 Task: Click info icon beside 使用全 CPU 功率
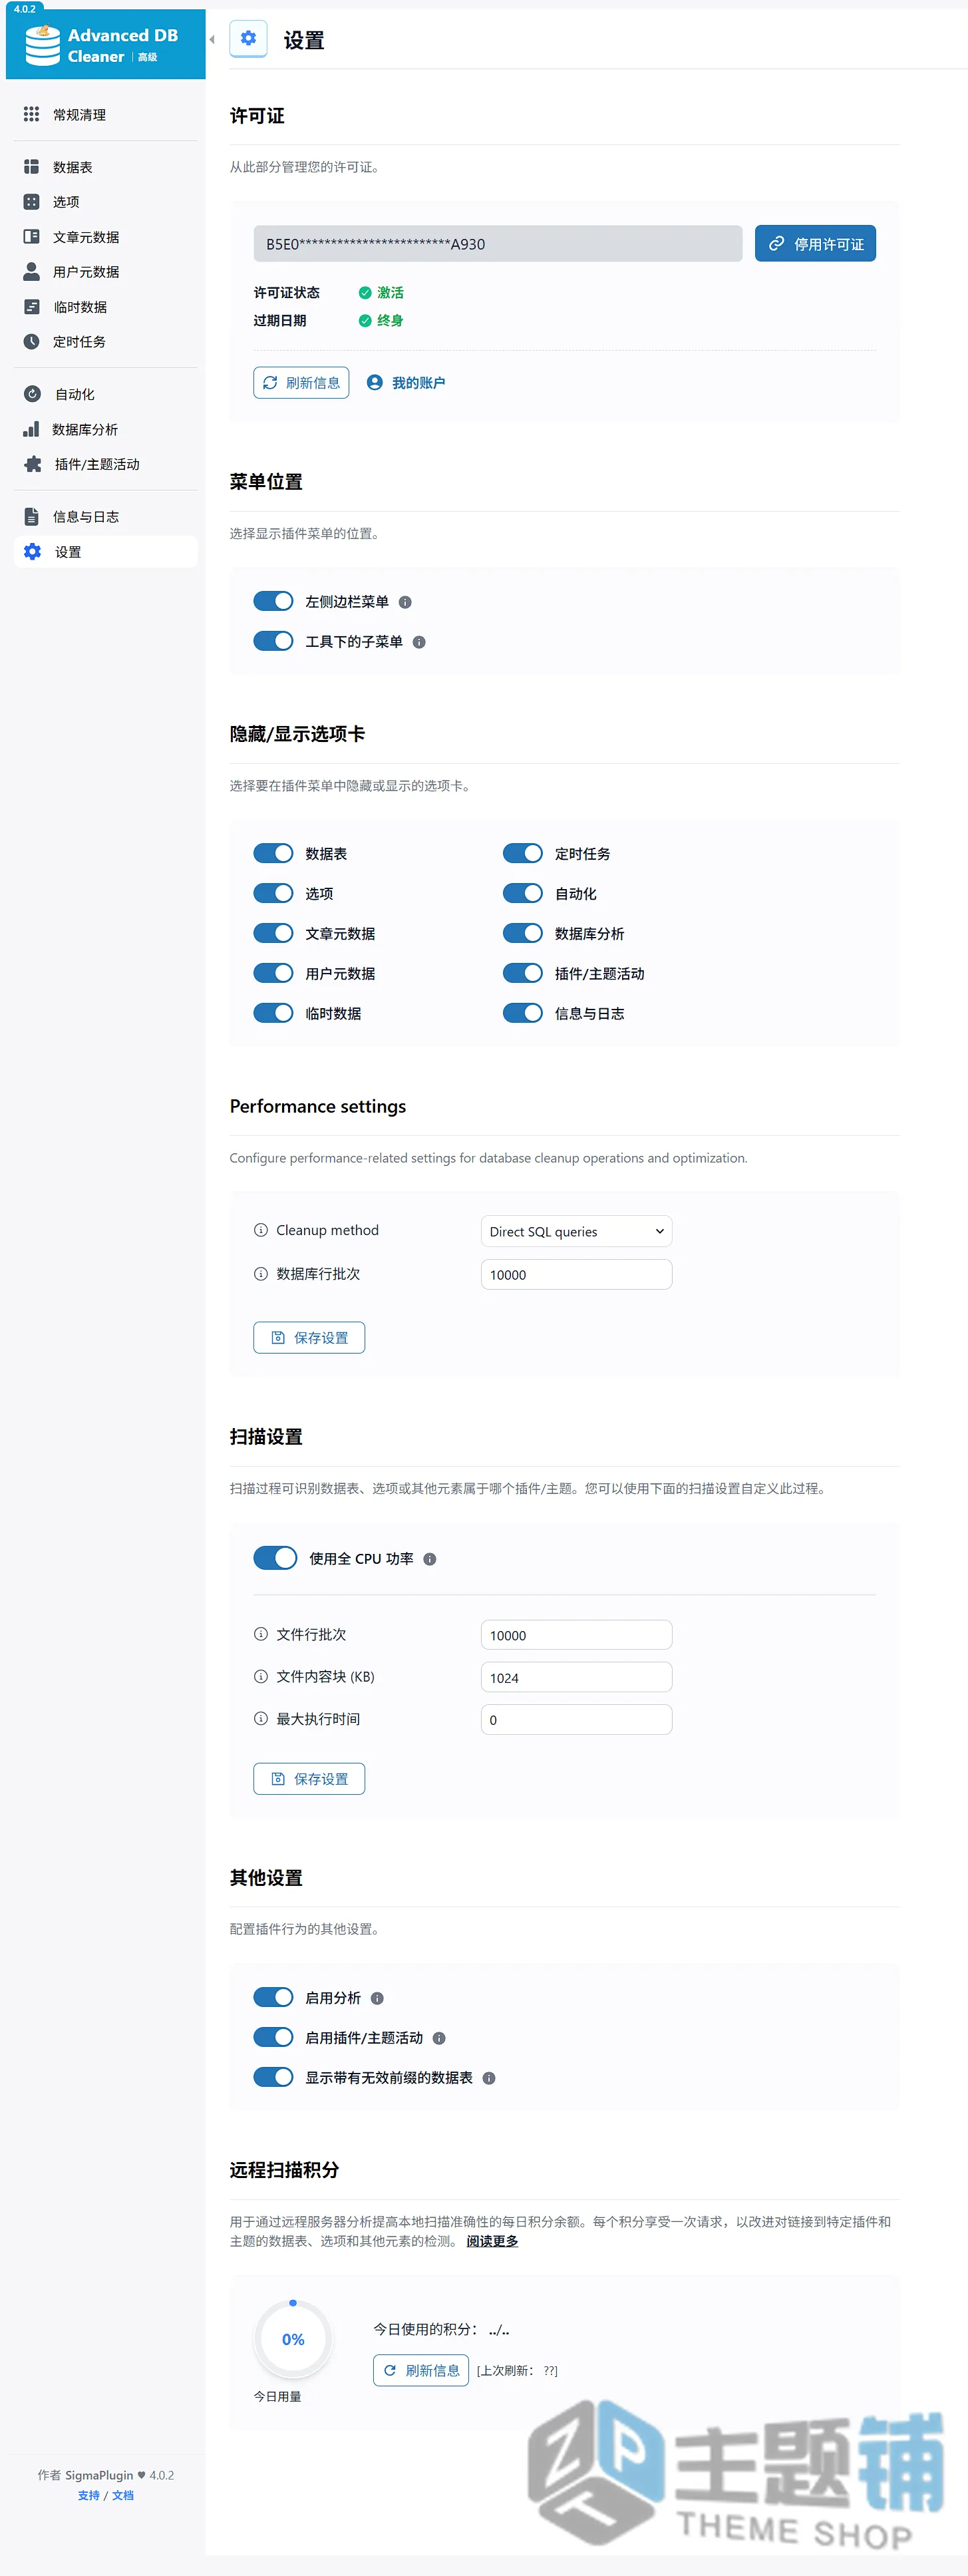point(430,1559)
